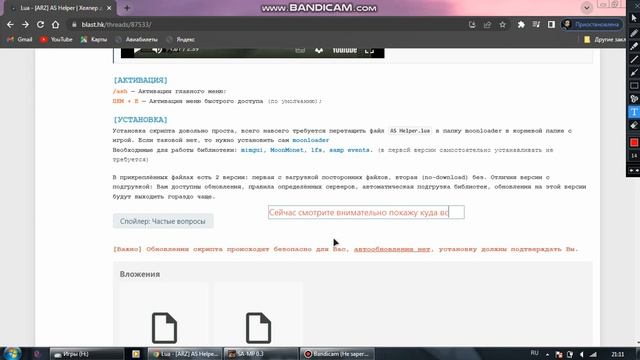Open the red drawing color swatch
The image size is (640, 360).
[x=634, y=142]
